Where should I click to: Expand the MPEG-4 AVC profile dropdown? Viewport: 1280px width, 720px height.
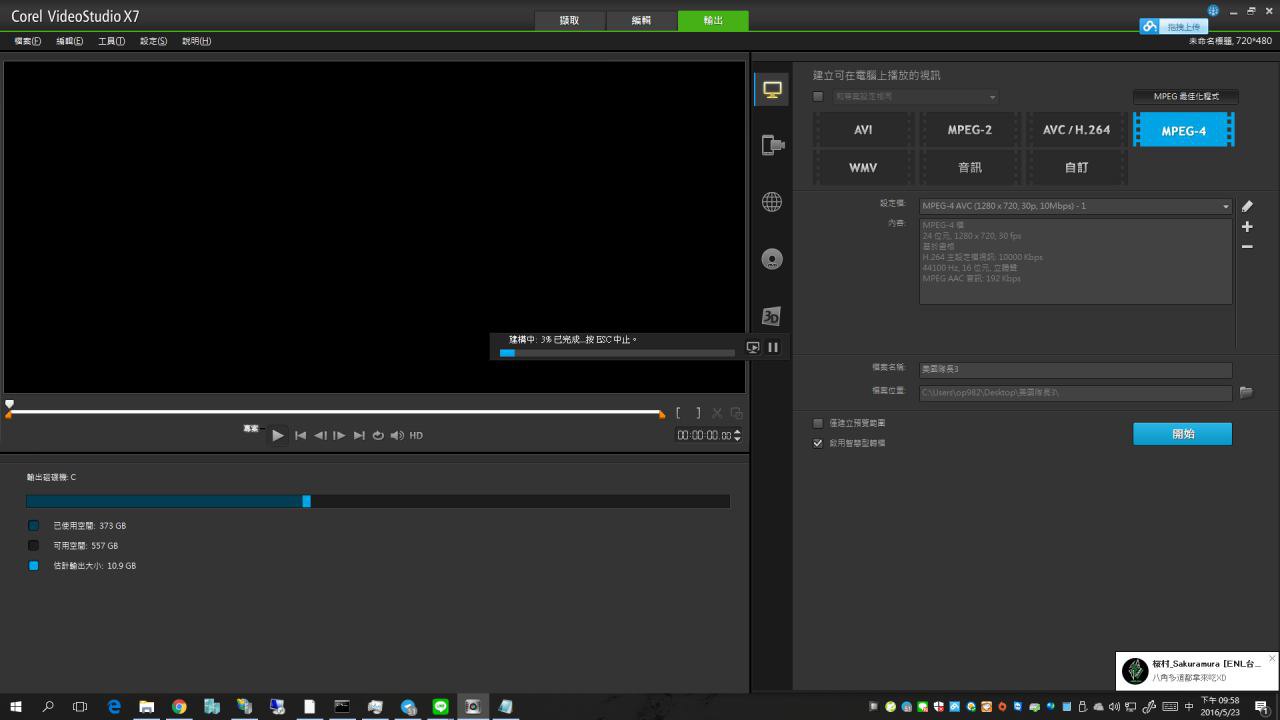point(1225,207)
